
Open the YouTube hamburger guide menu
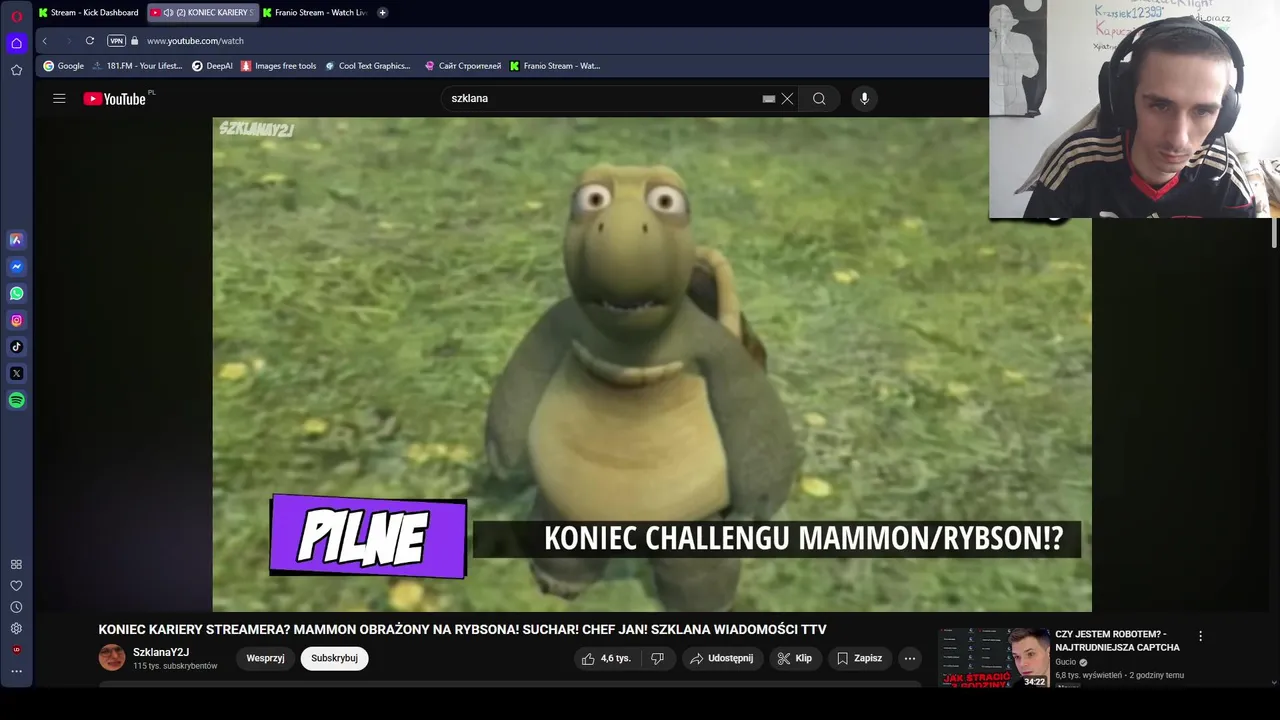click(x=59, y=98)
